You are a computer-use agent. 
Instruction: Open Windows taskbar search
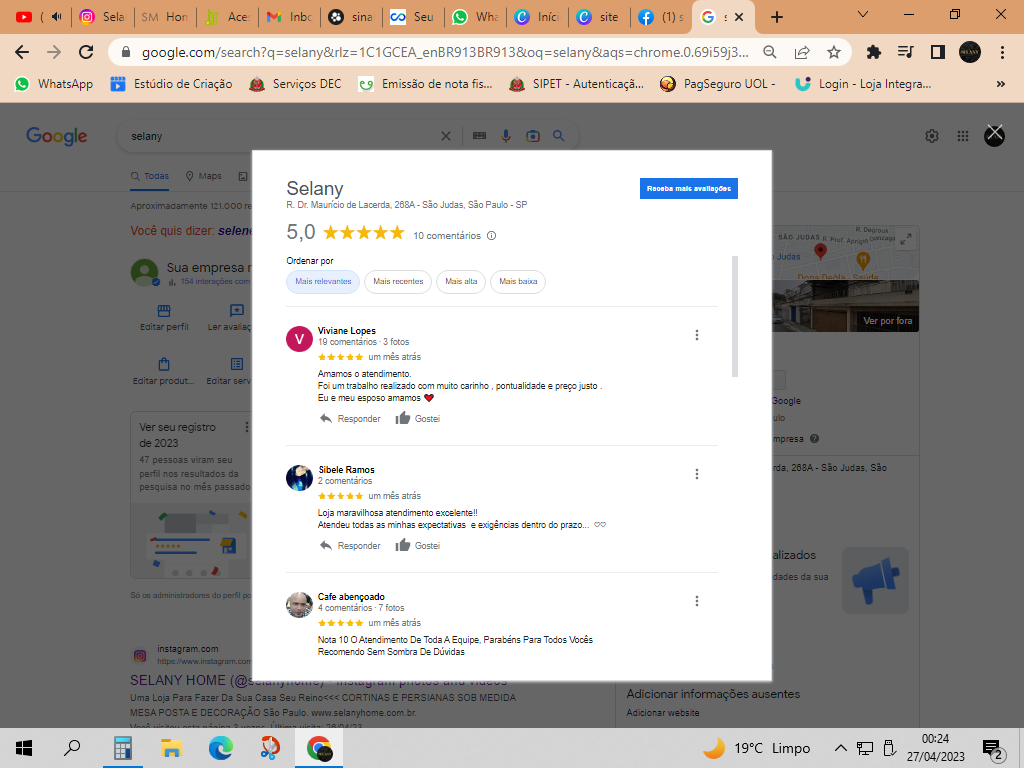72,748
